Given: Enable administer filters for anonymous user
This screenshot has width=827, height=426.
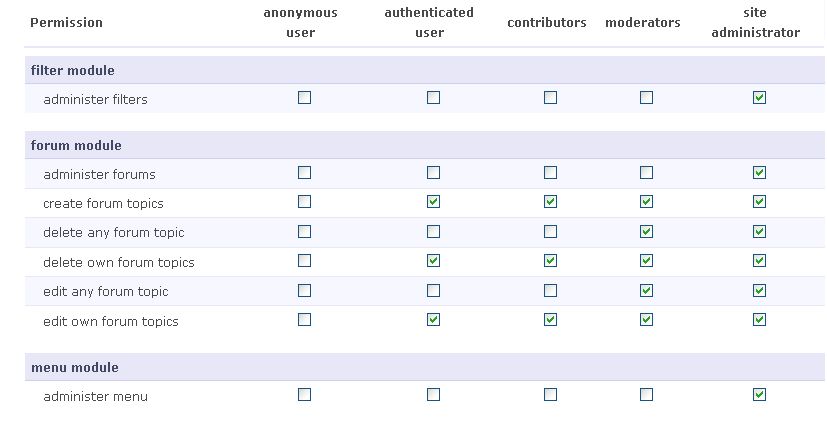Looking at the screenshot, I should (304, 98).
